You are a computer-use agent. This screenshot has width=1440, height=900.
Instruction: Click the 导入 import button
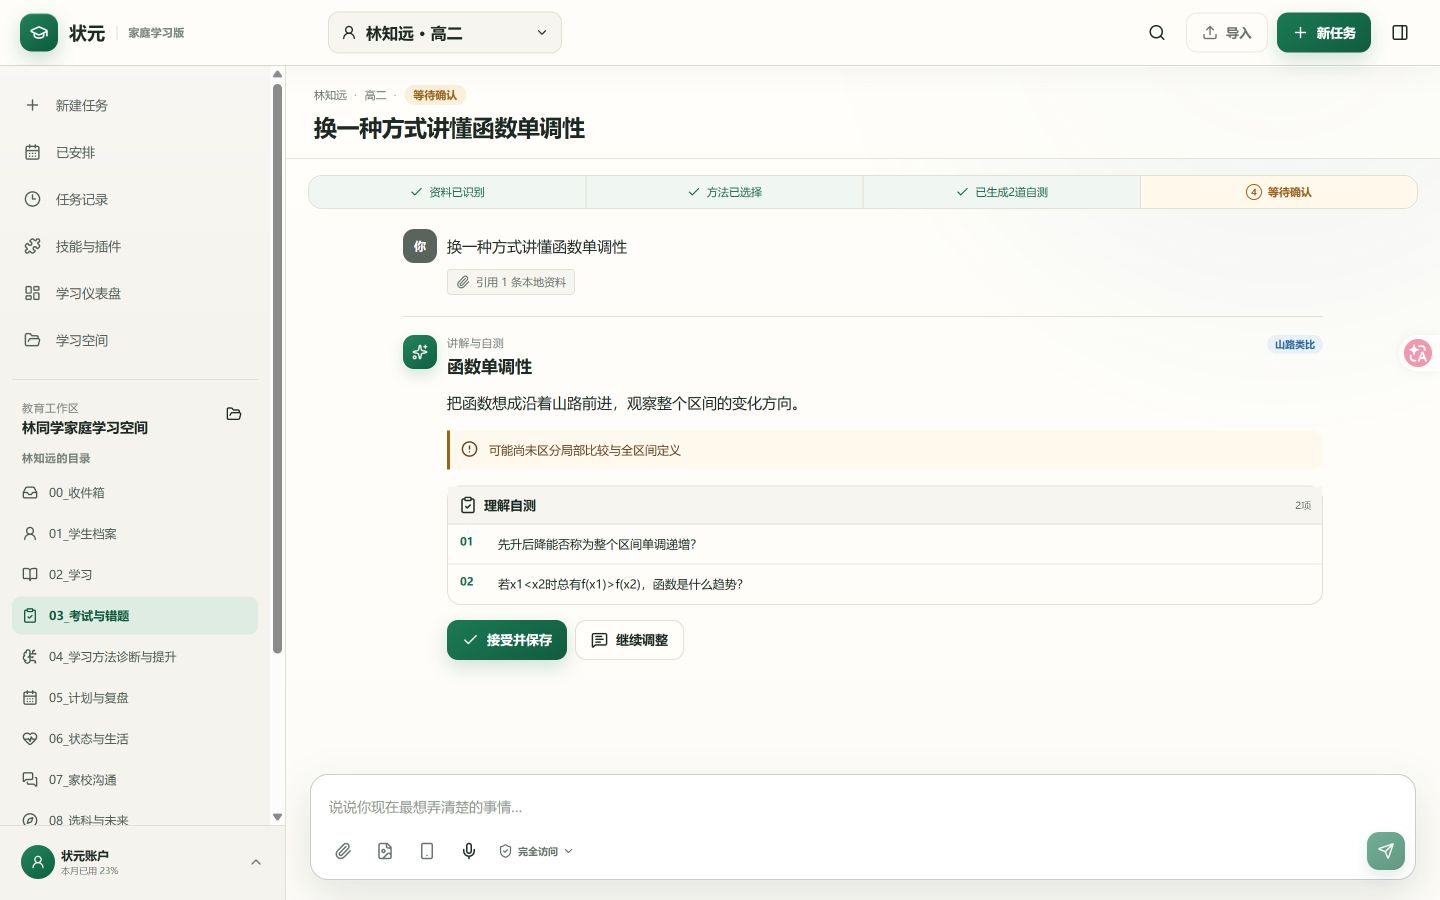pyautogui.click(x=1227, y=33)
